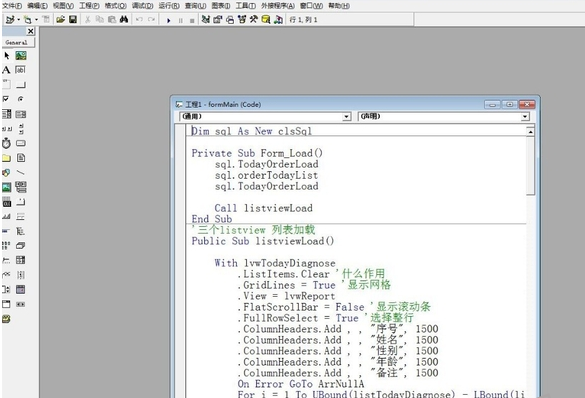Click the 'Call listviewLoad' code line

263,208
